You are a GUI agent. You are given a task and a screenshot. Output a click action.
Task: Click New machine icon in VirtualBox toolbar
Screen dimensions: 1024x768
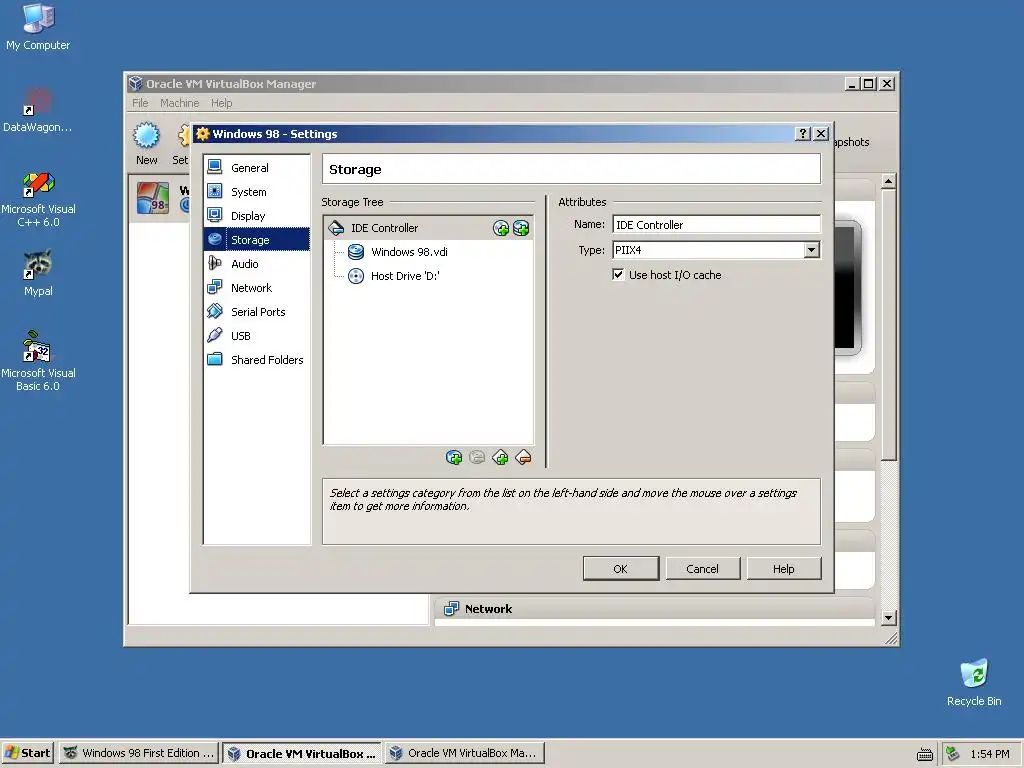[146, 143]
